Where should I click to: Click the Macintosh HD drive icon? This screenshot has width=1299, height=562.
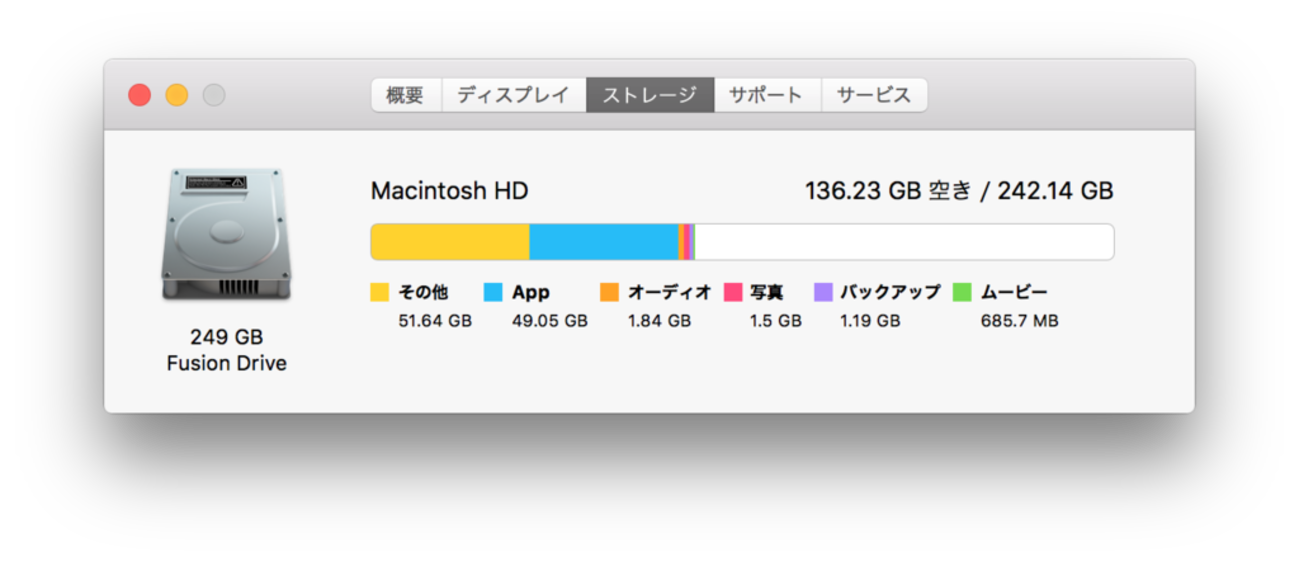click(x=226, y=234)
